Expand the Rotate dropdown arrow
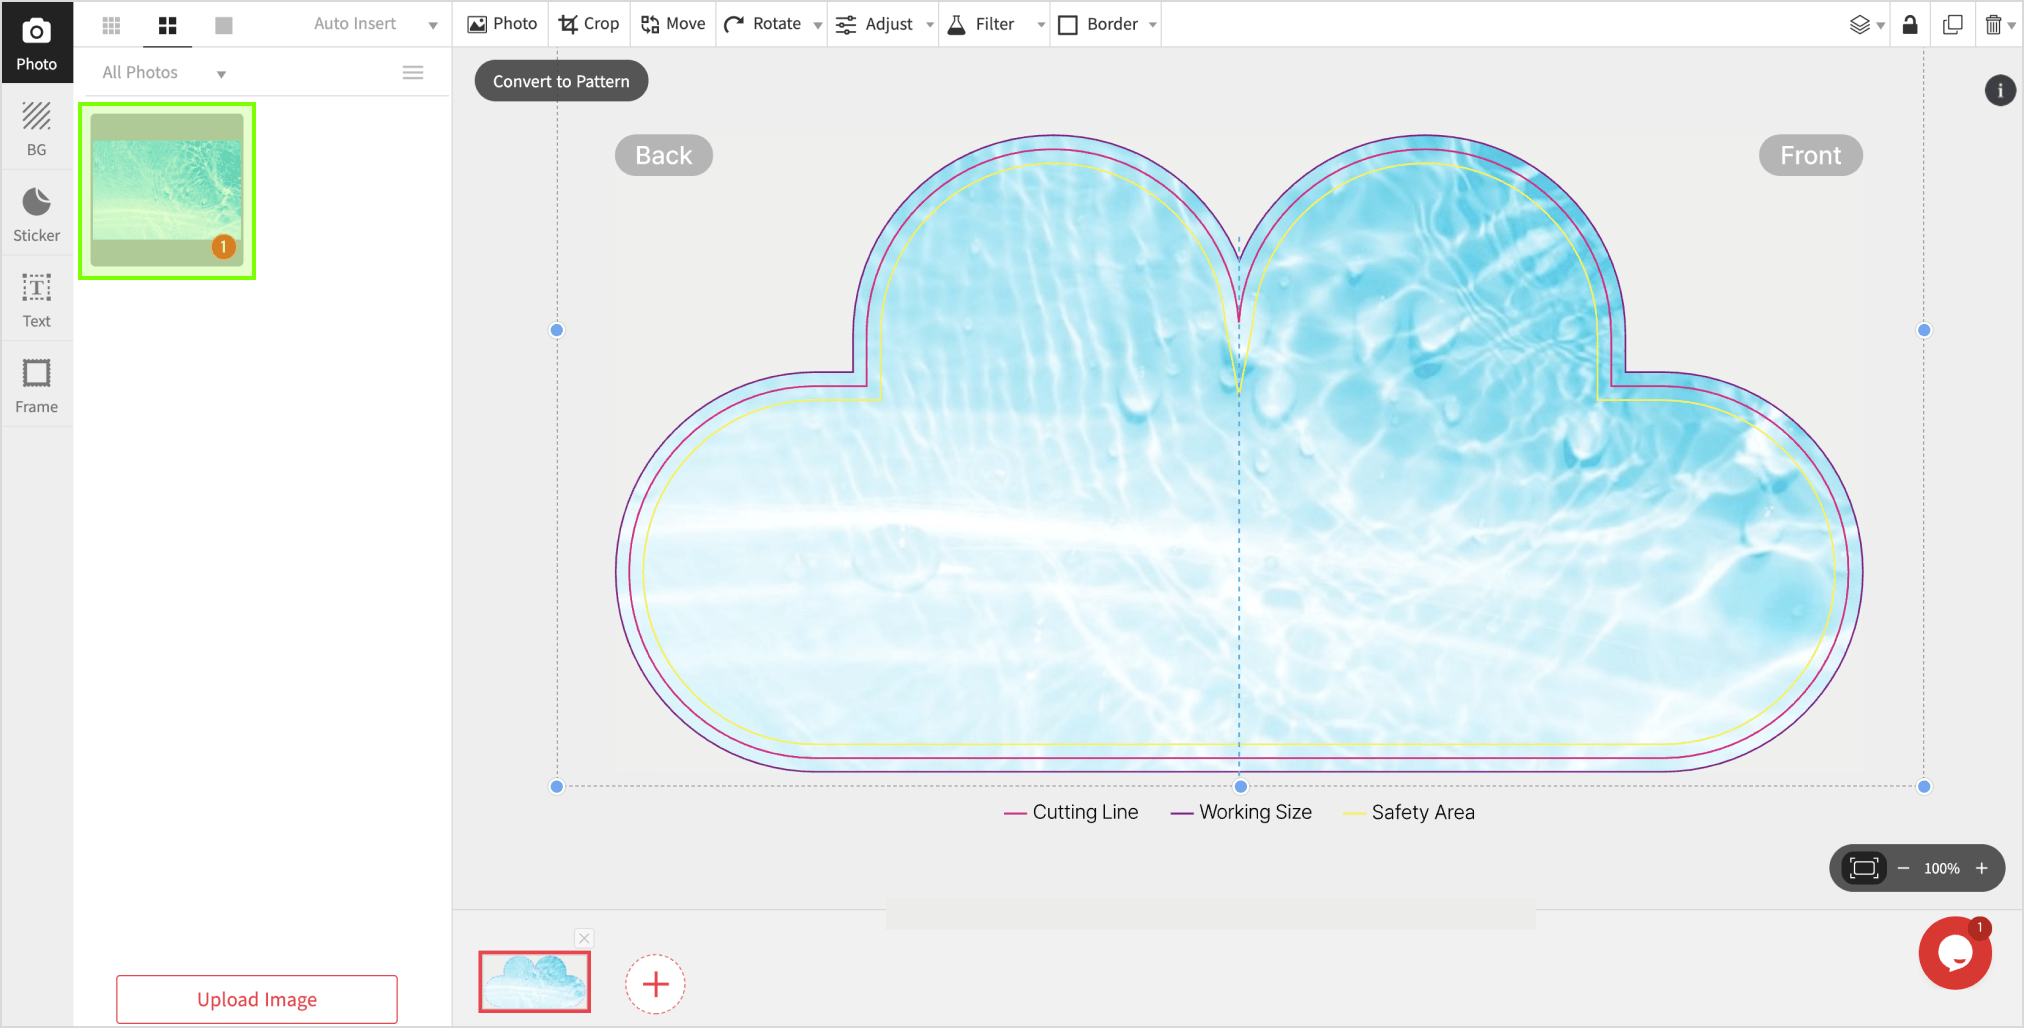2024x1028 pixels. pyautogui.click(x=817, y=26)
